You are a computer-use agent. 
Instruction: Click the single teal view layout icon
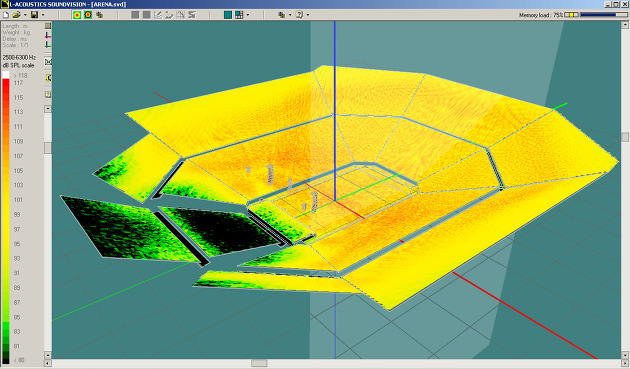tap(228, 15)
